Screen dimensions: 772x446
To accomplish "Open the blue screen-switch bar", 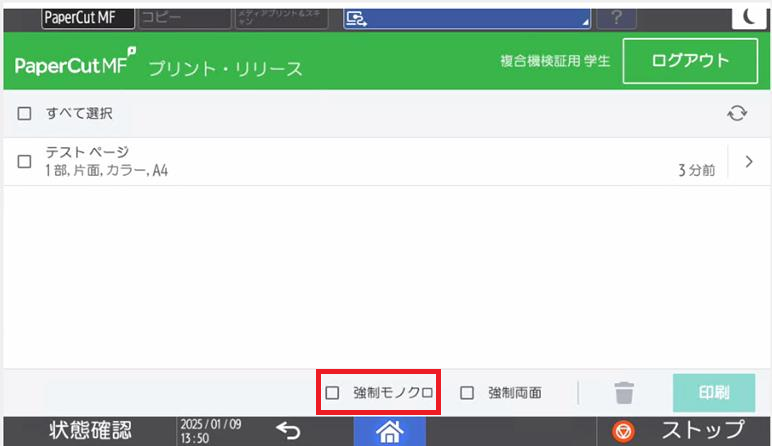I will click(467, 18).
